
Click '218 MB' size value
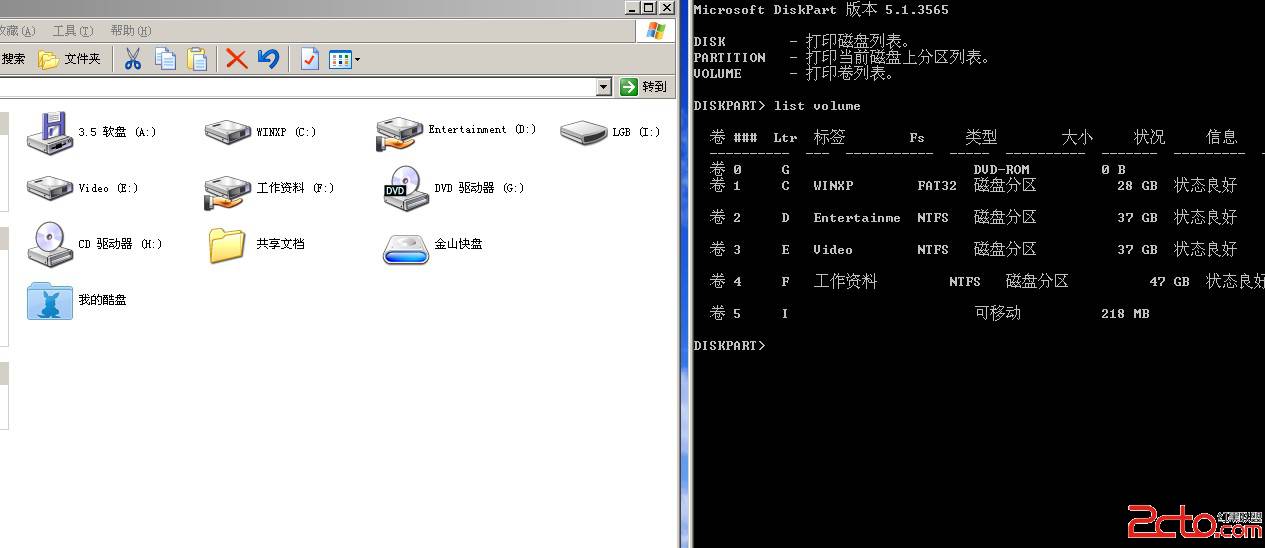click(1125, 314)
